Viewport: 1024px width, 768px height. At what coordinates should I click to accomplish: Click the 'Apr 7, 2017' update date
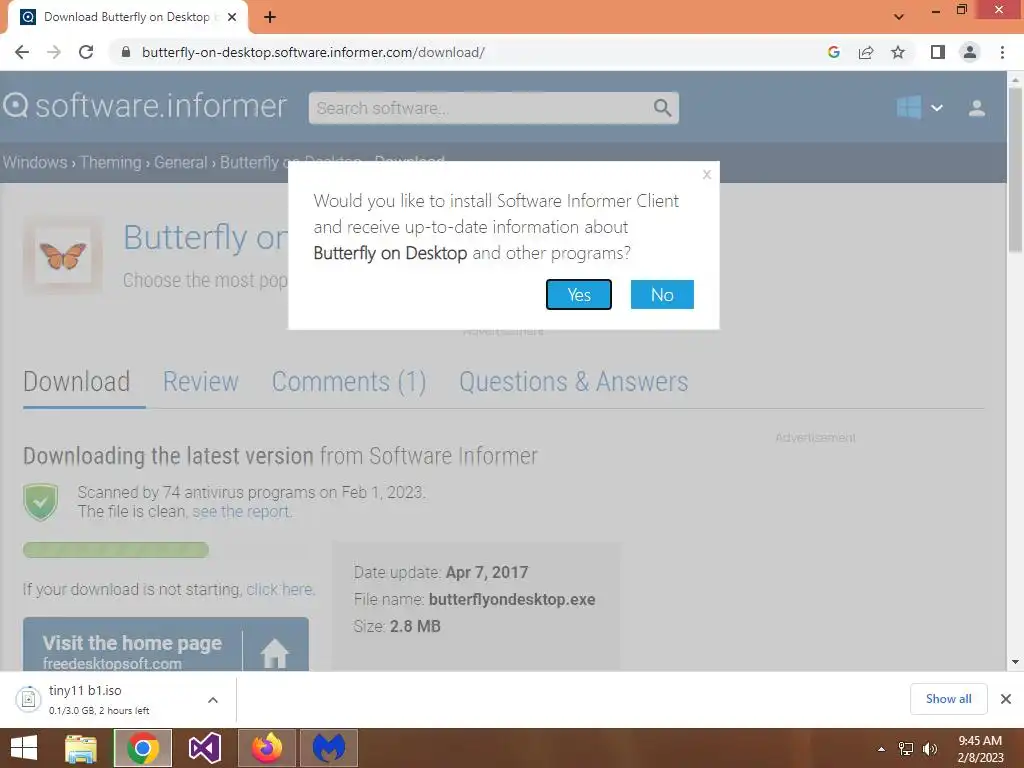(487, 572)
